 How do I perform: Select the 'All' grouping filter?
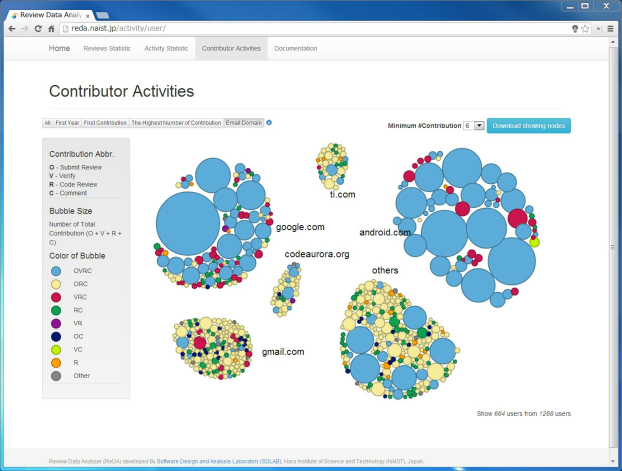pos(47,123)
